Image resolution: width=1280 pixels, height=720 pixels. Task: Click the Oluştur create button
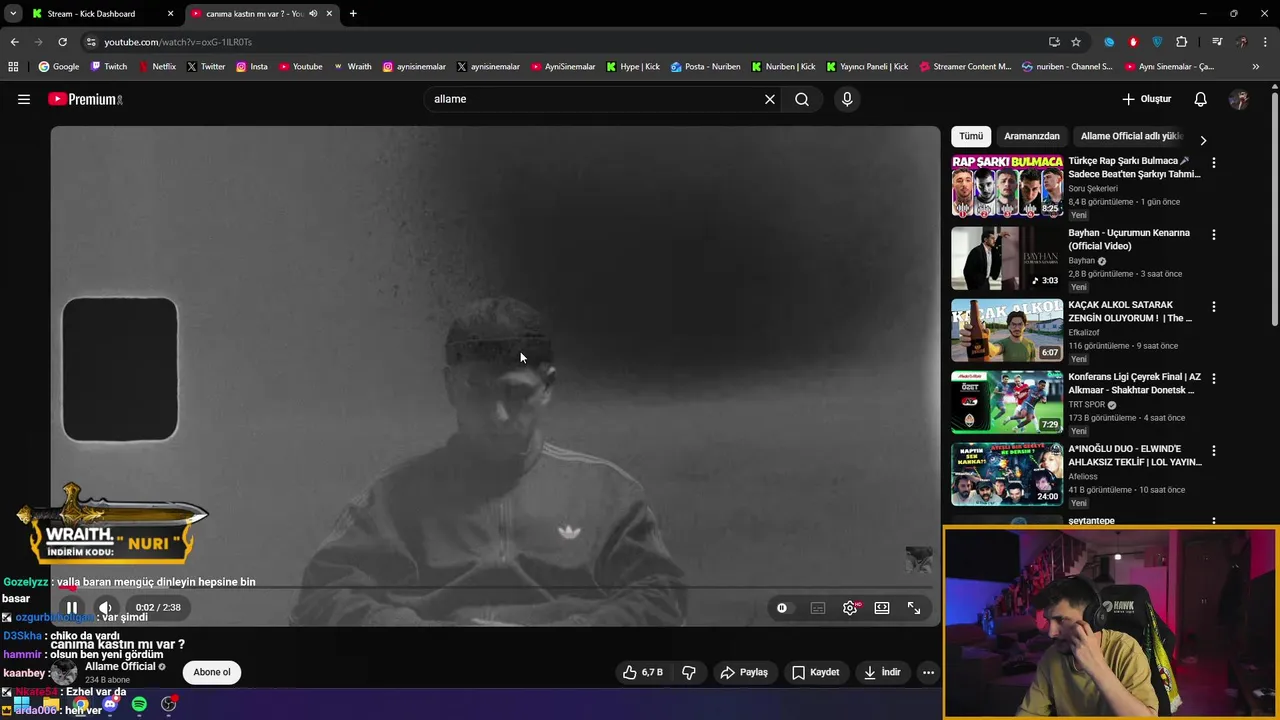[x=1146, y=99]
